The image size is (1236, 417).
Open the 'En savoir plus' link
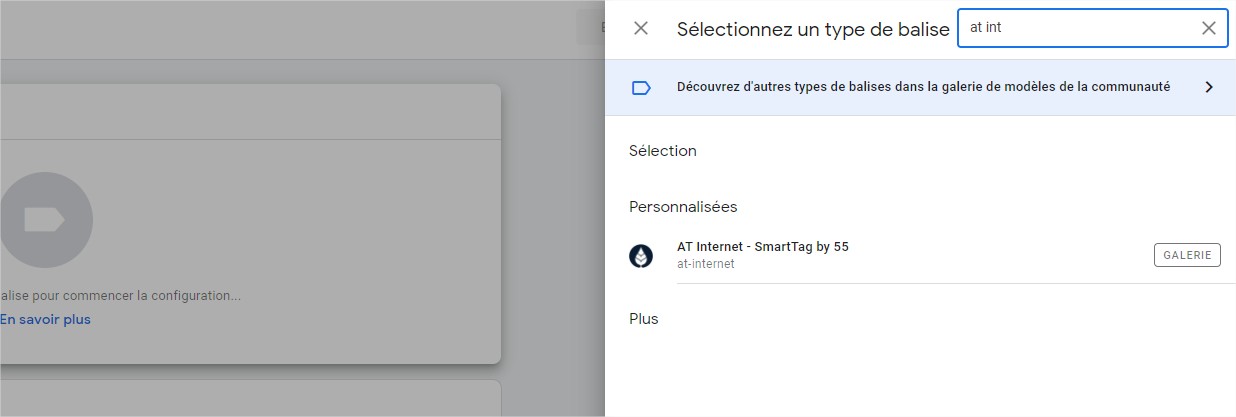pyautogui.click(x=45, y=320)
